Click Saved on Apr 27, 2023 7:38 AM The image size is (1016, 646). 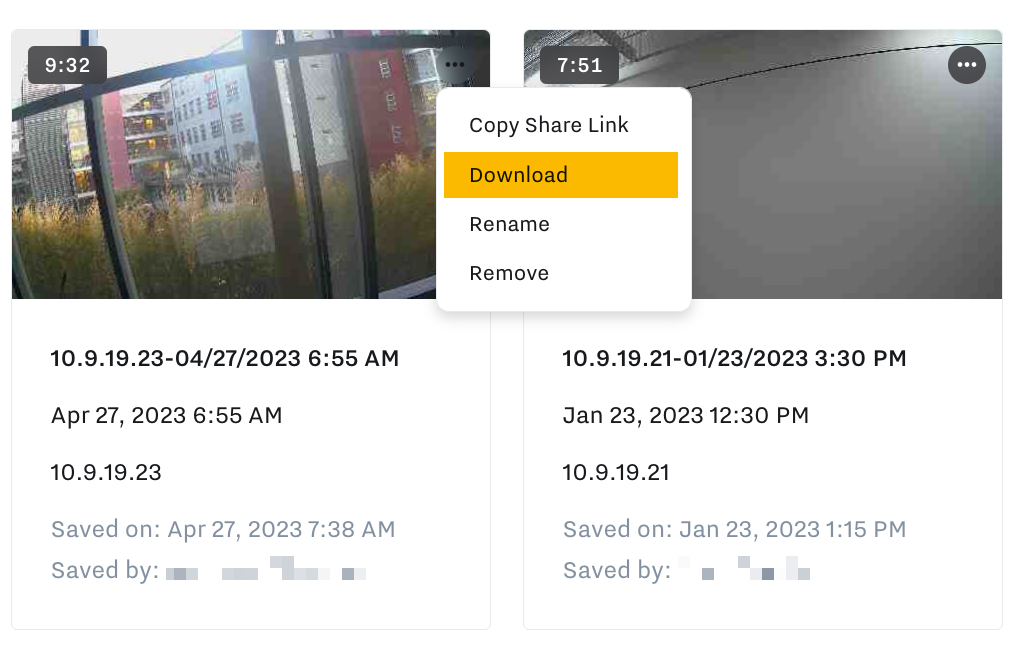(x=223, y=529)
